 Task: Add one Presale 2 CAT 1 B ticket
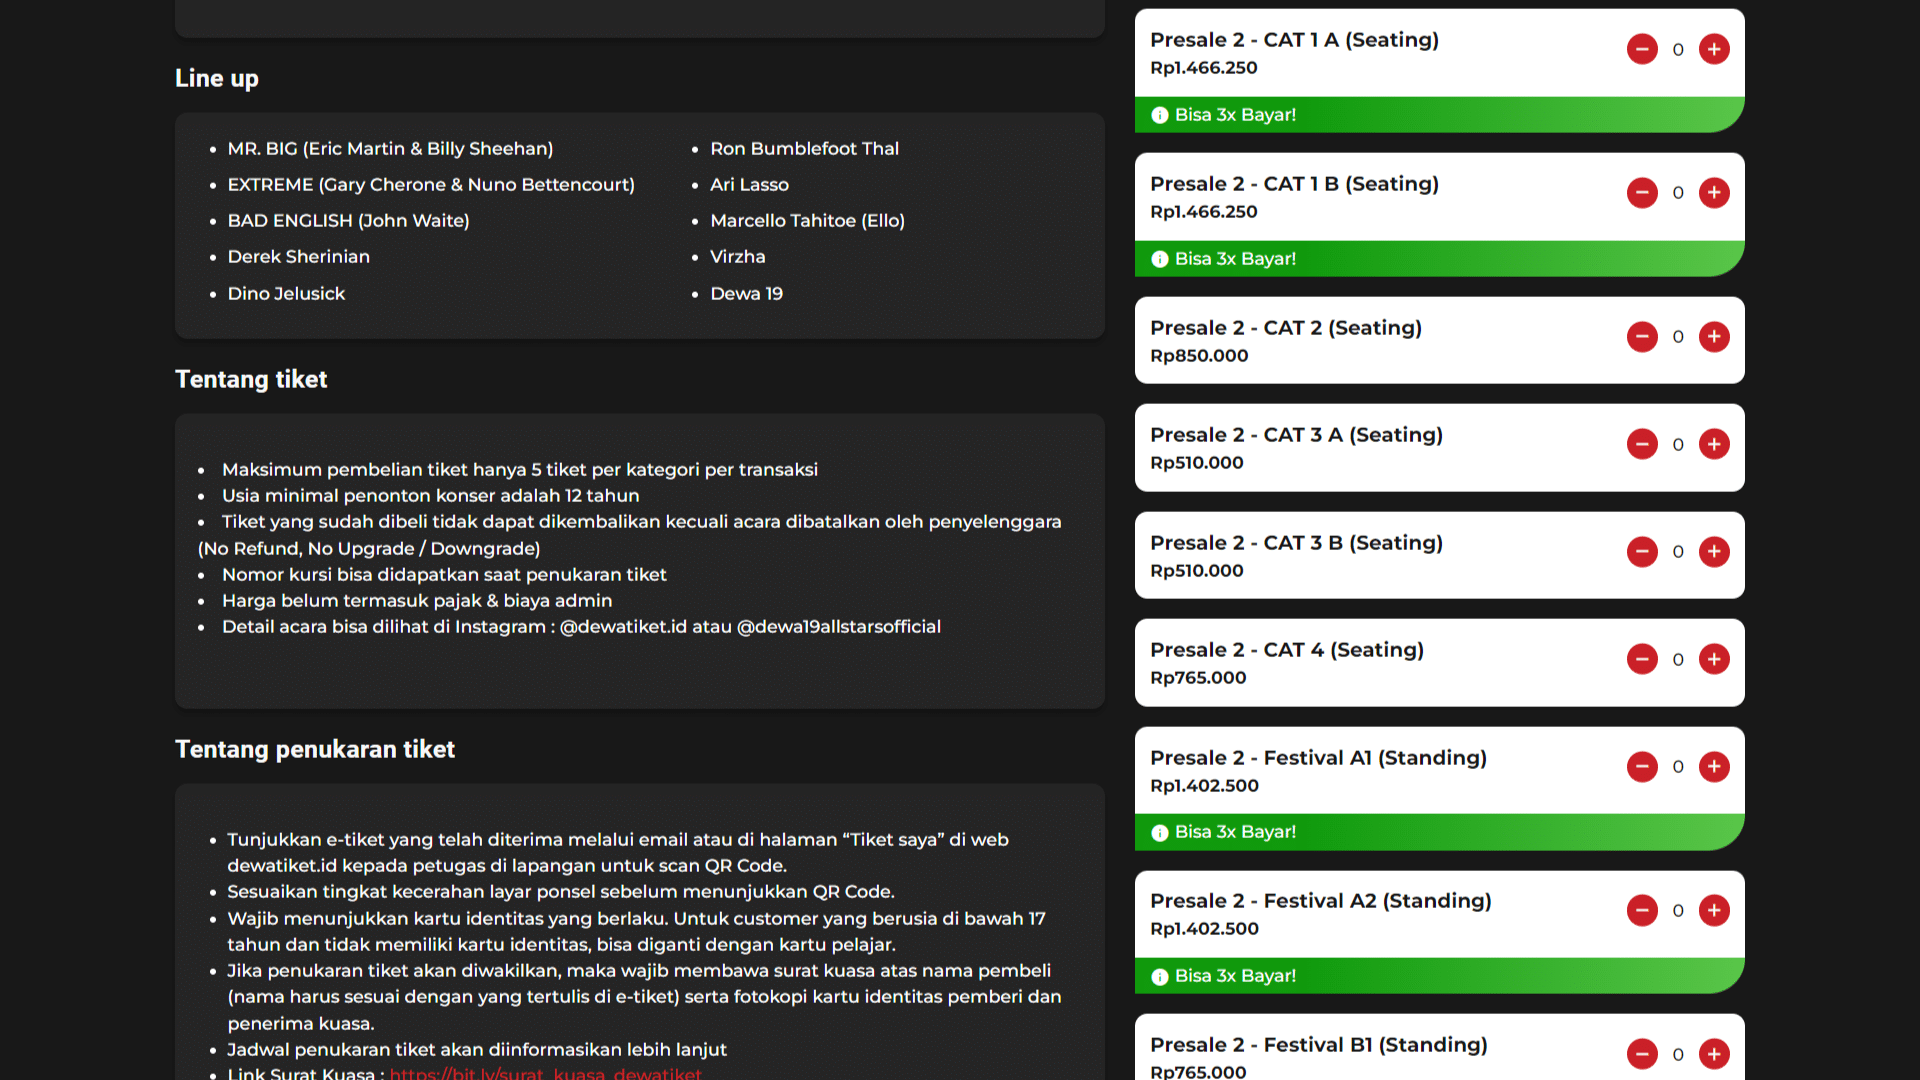tap(1714, 193)
